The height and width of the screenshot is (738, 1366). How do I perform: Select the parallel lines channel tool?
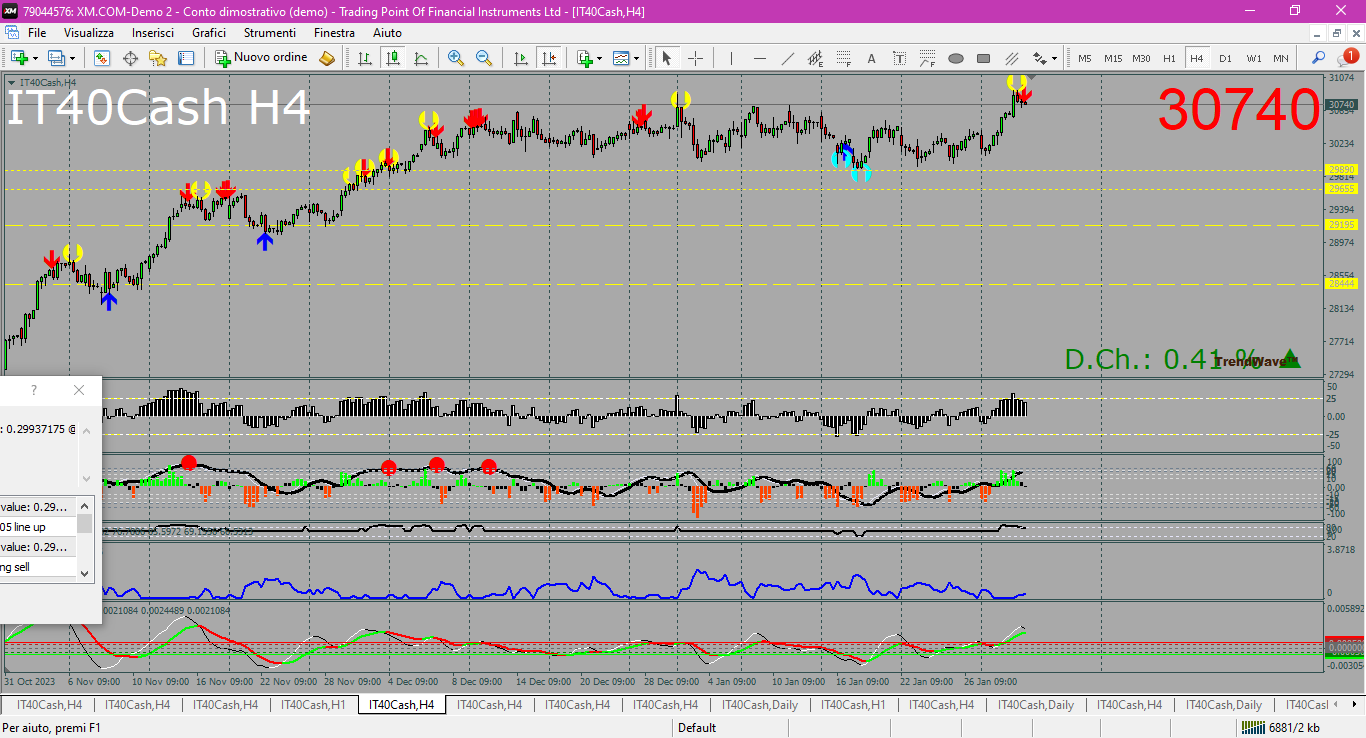pos(1011,58)
